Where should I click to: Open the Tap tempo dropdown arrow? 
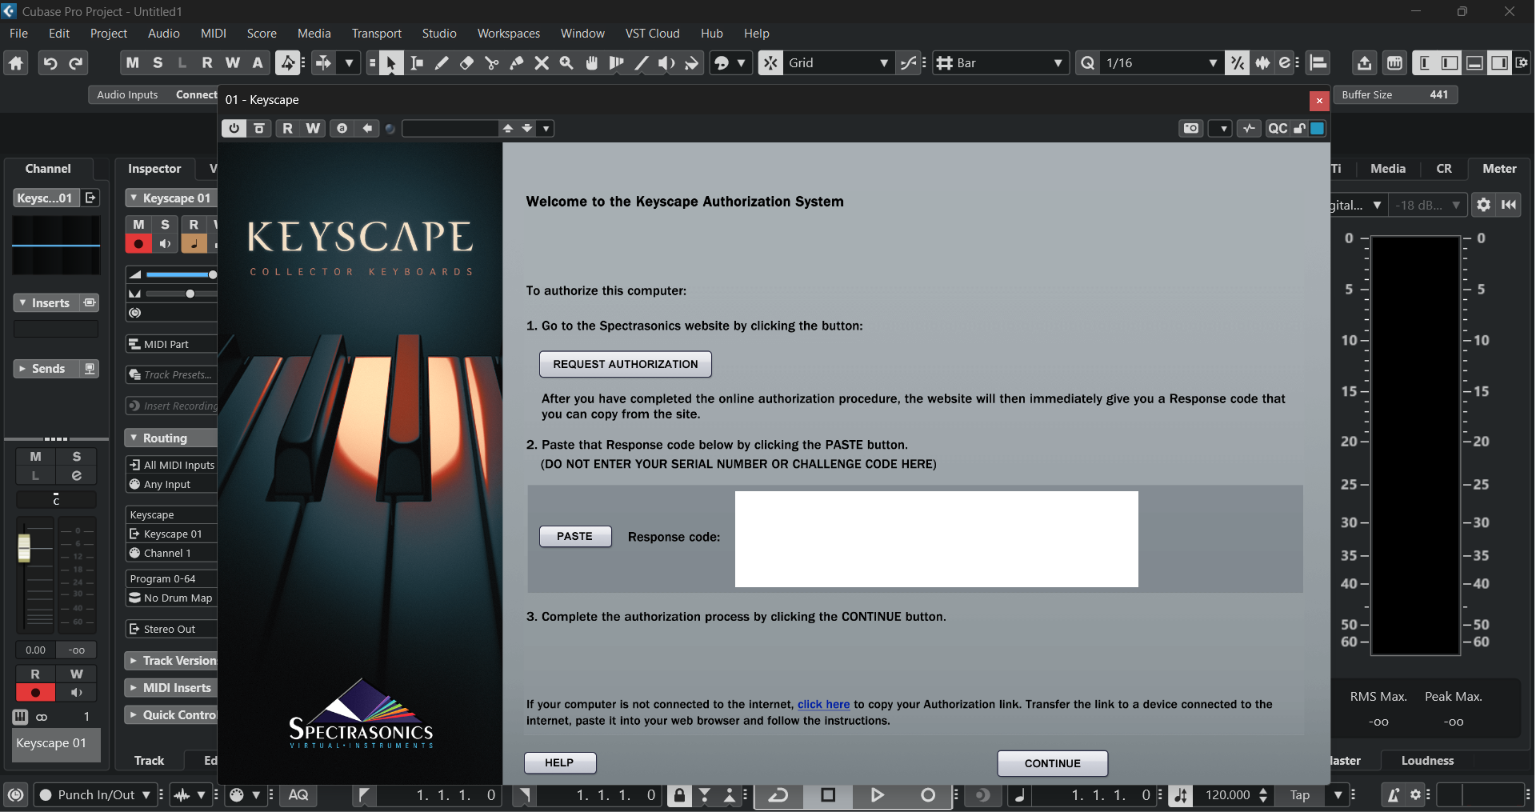coord(1338,795)
